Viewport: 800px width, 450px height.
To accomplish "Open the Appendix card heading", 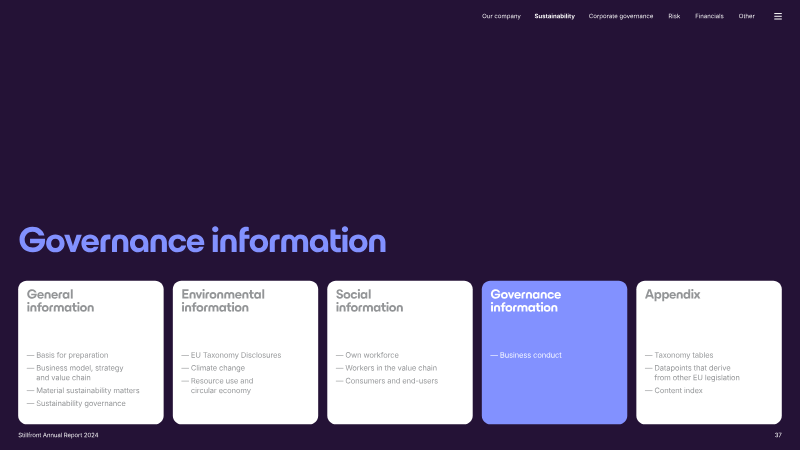I will point(672,295).
